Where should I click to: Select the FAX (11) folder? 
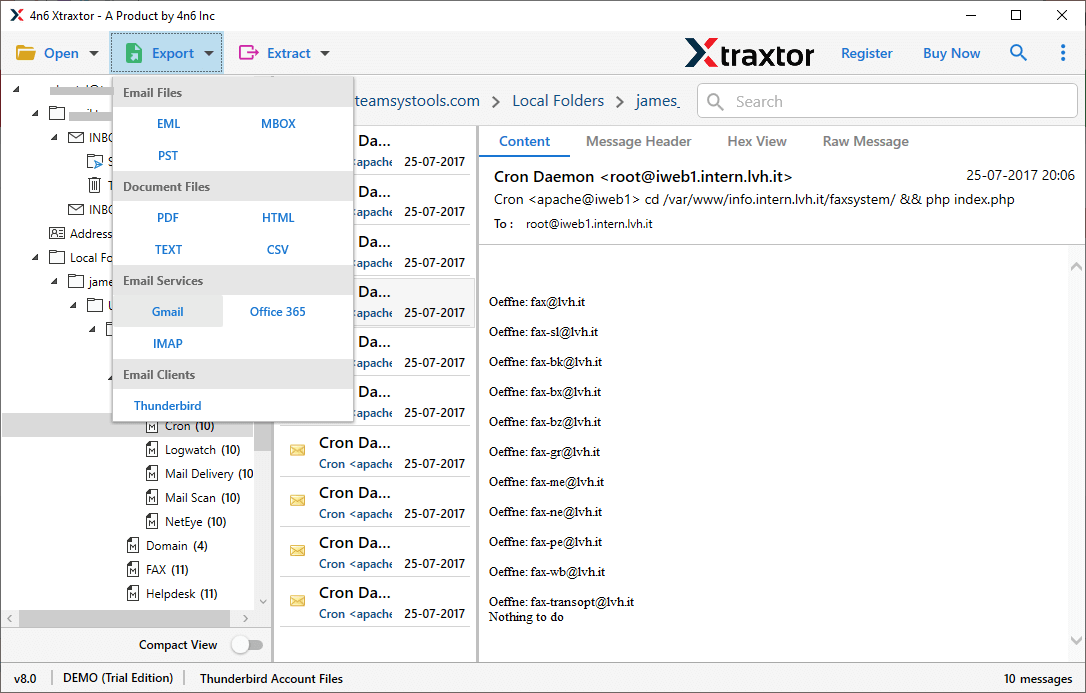pyautogui.click(x=167, y=570)
